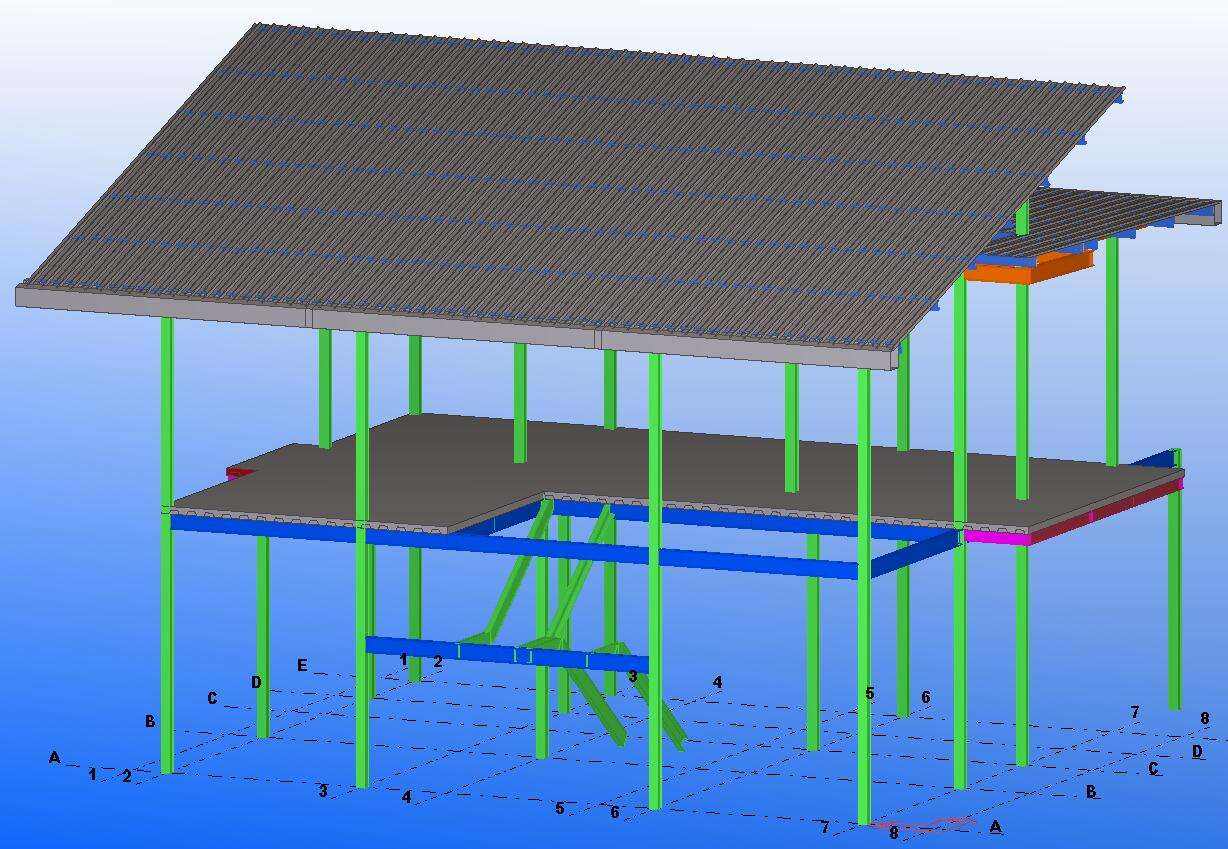
Task: Select the orange beam under the small roof
Action: (1030, 268)
